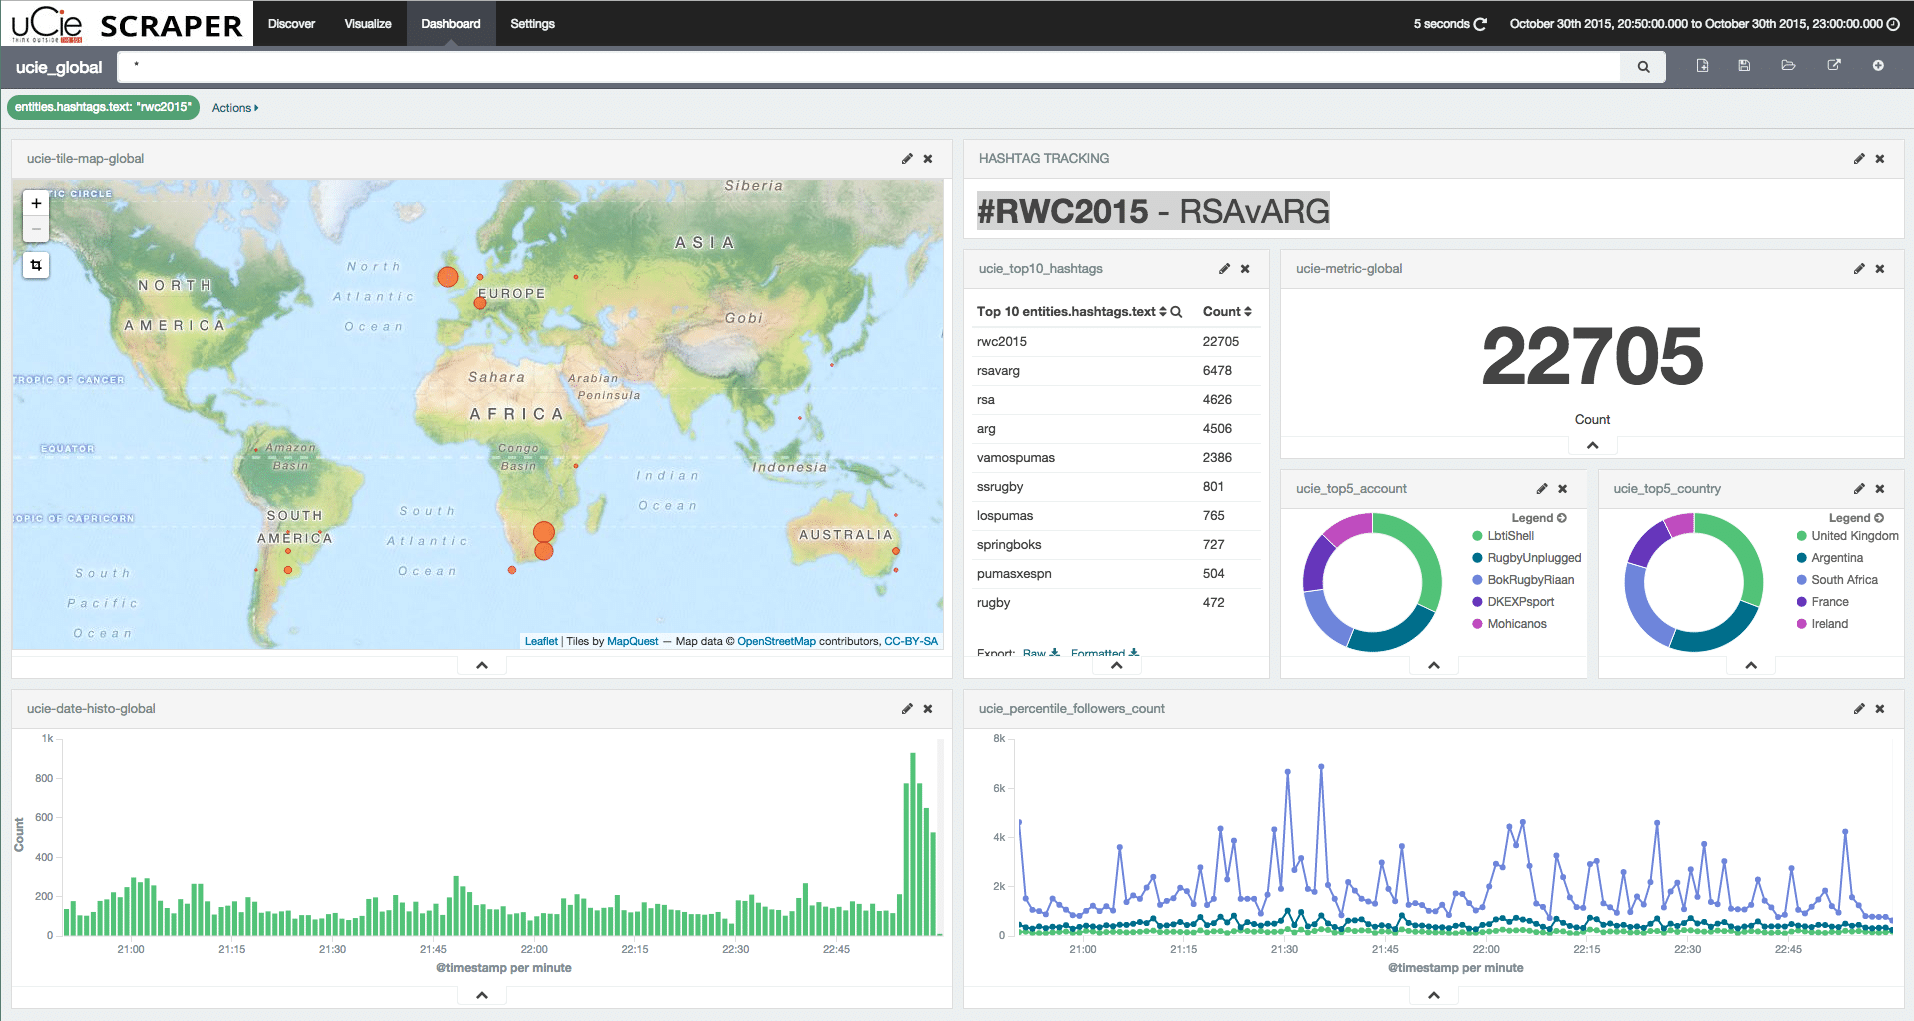Image resolution: width=1914 pixels, height=1021 pixels.
Task: Edit the ucie_top5_account panel with pencil icon
Action: tap(1541, 489)
